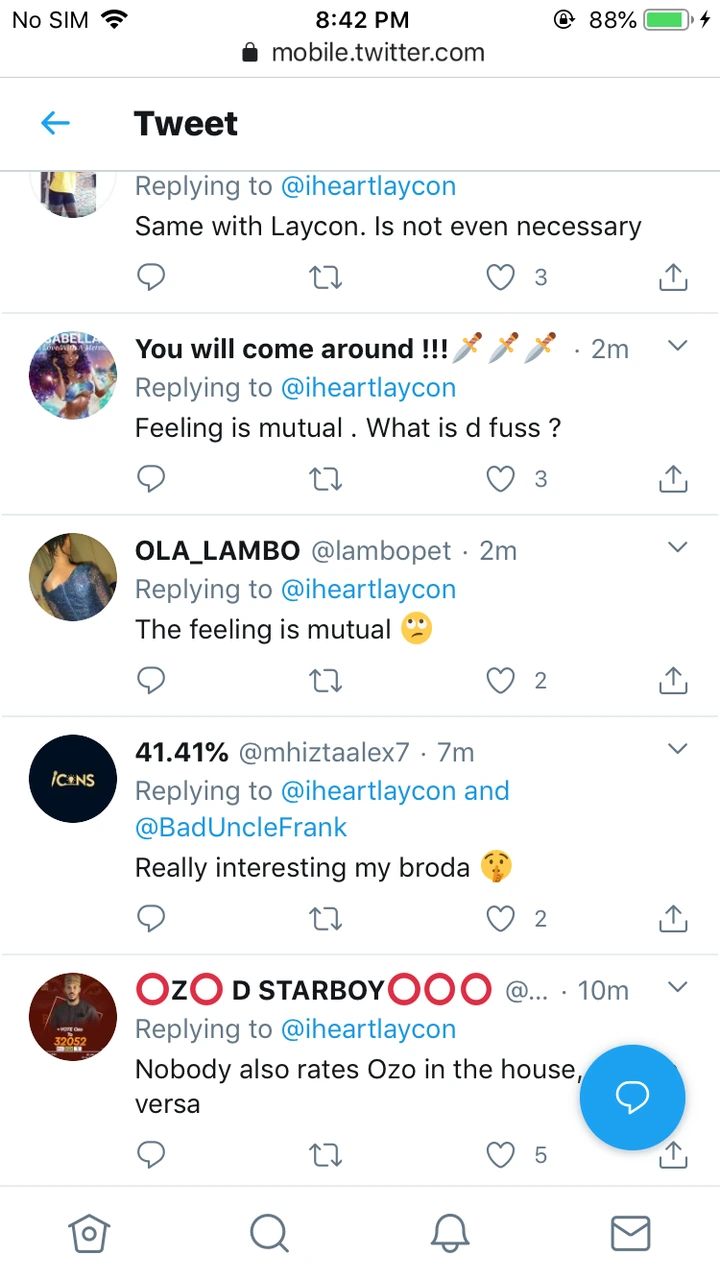720x1280 pixels.
Task: Open the chevron menu on 41.41%'s tweet
Action: coord(677,750)
